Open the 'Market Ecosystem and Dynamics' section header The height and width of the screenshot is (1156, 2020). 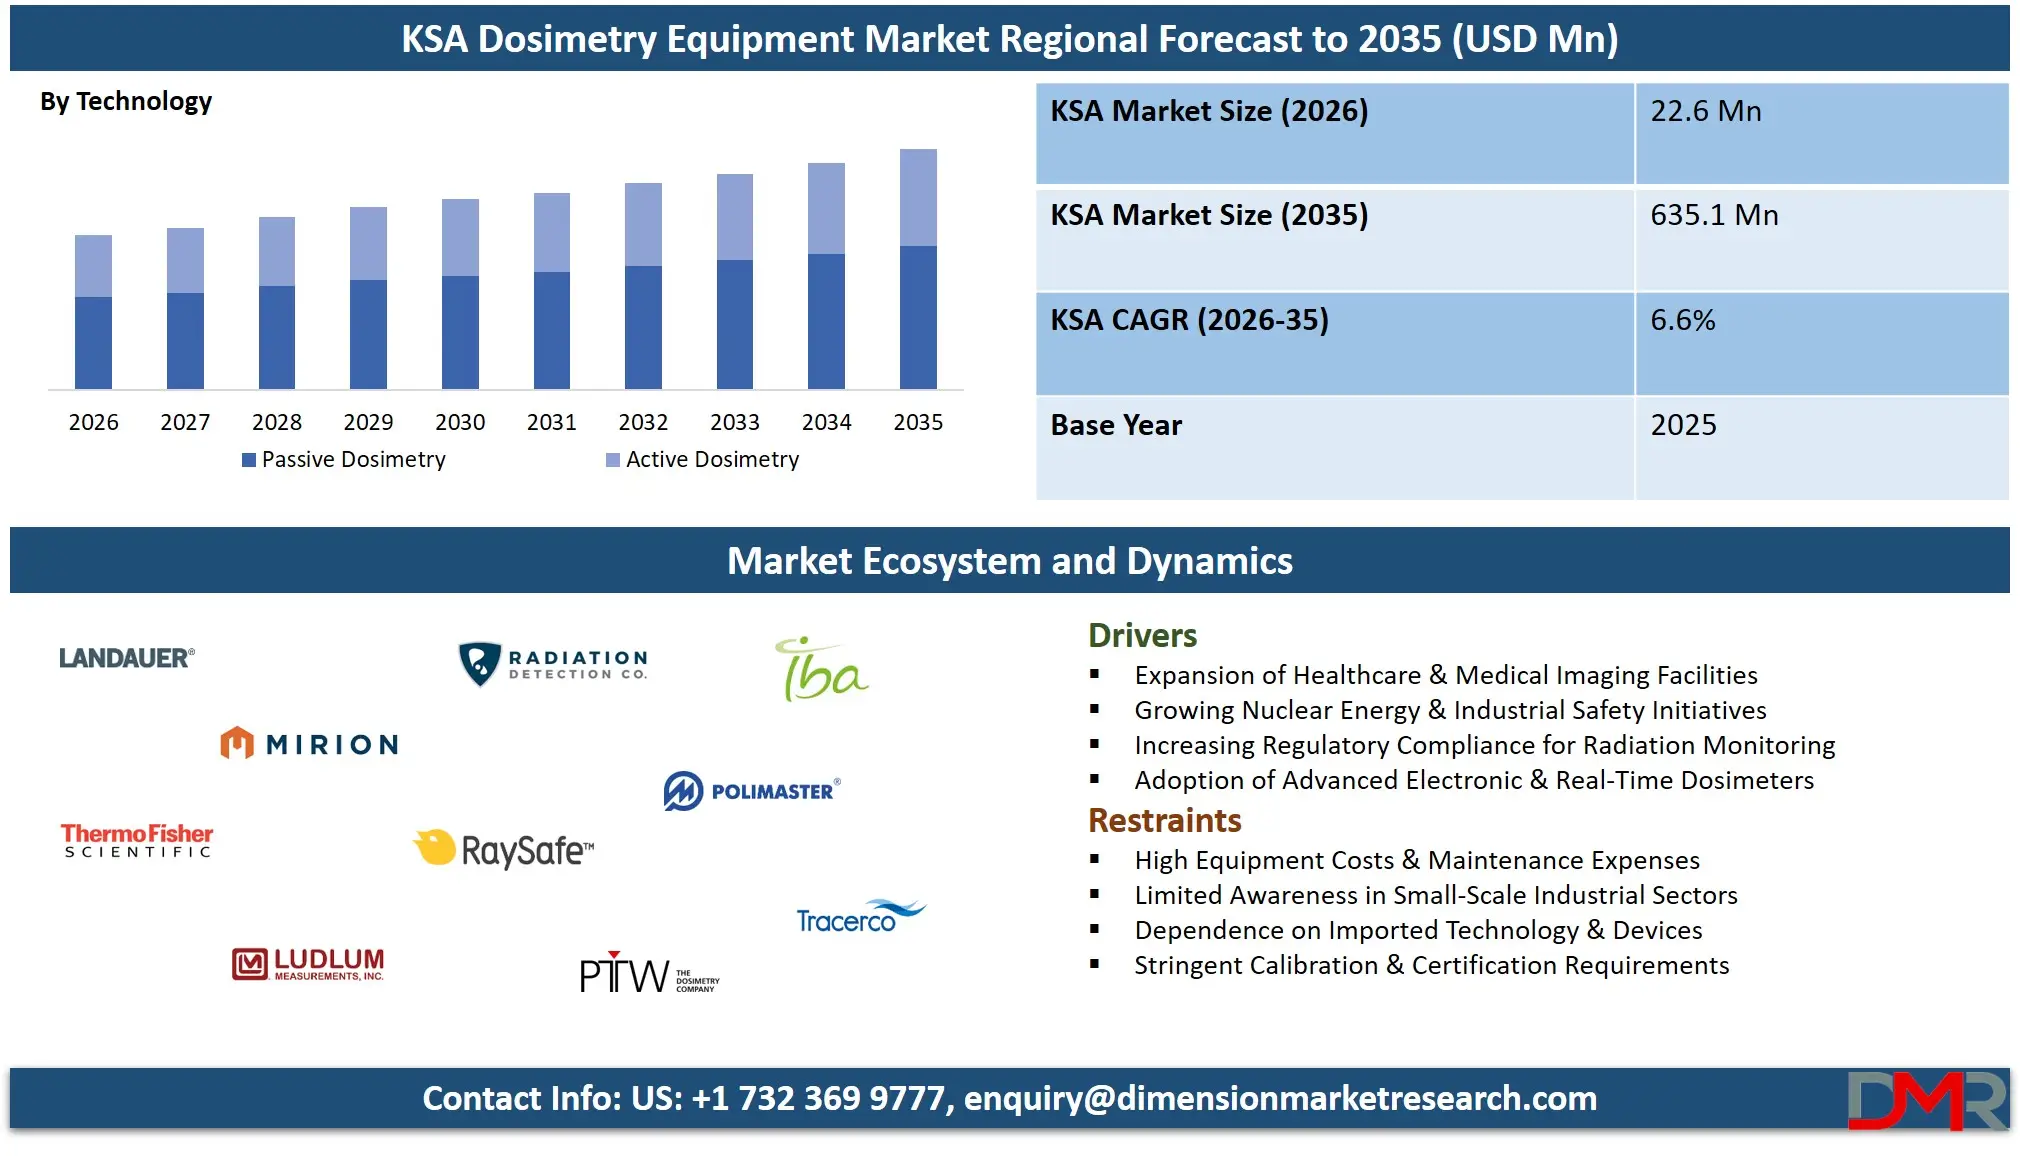pyautogui.click(x=1011, y=561)
